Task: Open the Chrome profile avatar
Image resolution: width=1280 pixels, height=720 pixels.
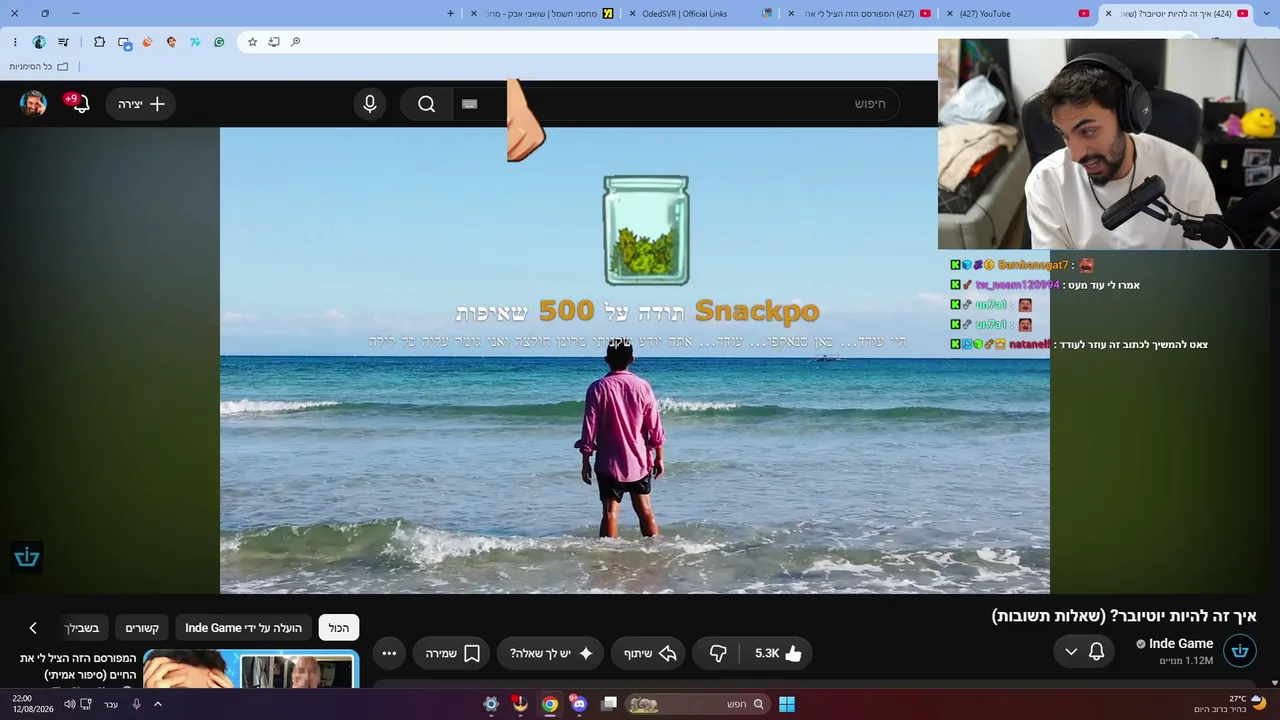Action: coord(39,42)
